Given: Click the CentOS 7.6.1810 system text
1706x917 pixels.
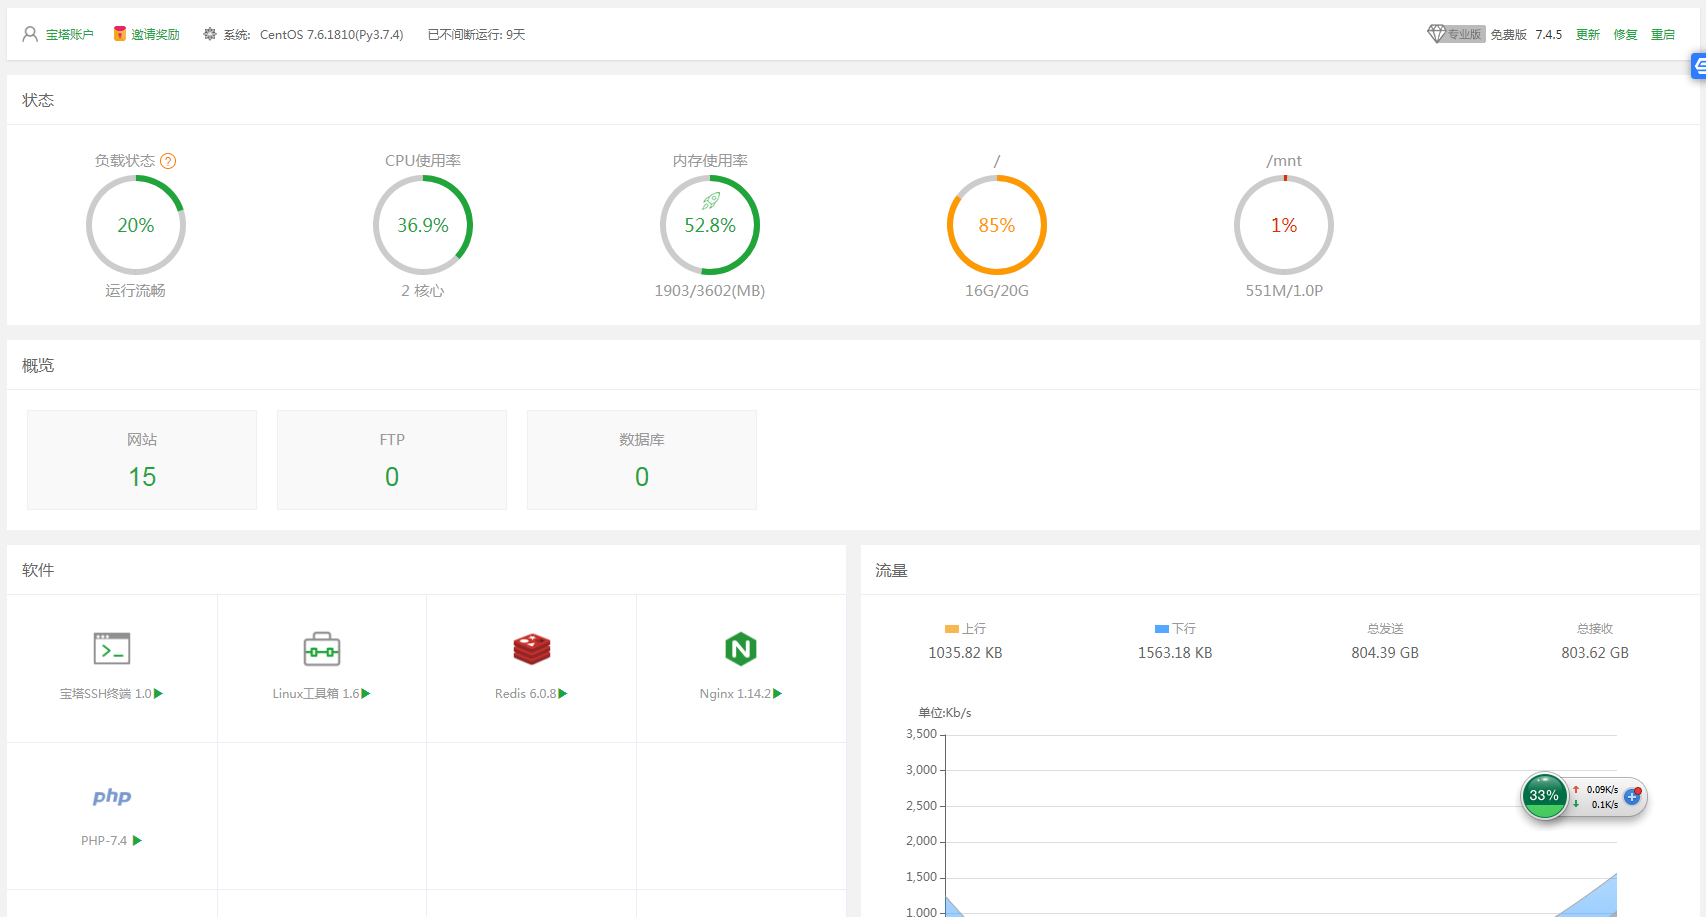Looking at the screenshot, I should (x=332, y=34).
